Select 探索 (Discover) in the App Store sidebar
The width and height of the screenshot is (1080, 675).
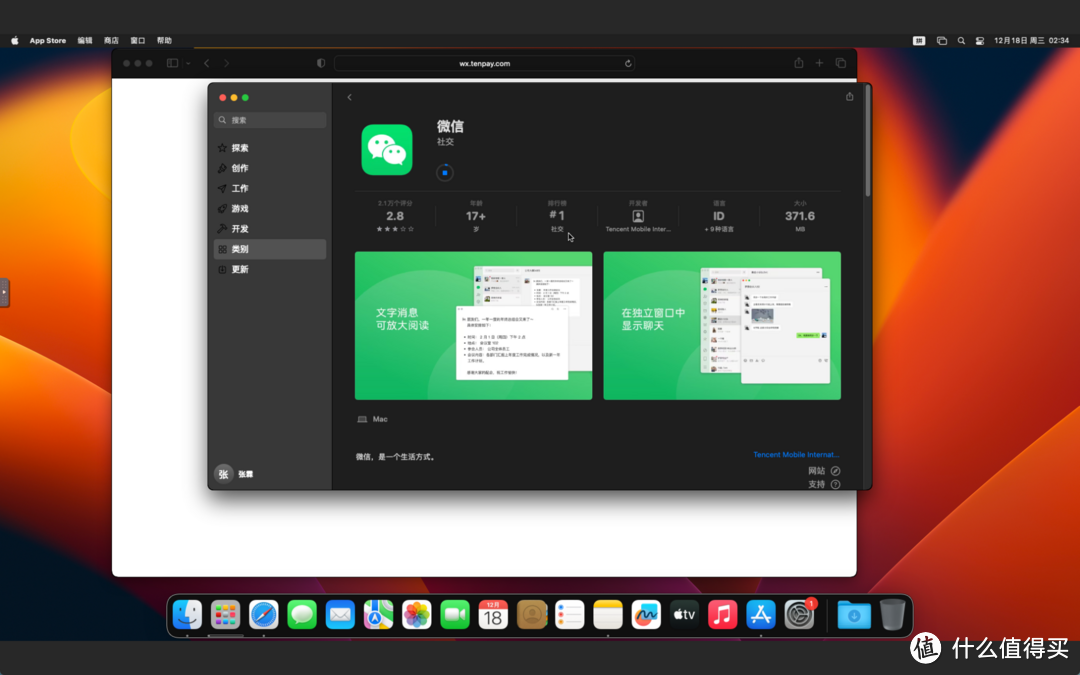(x=241, y=147)
